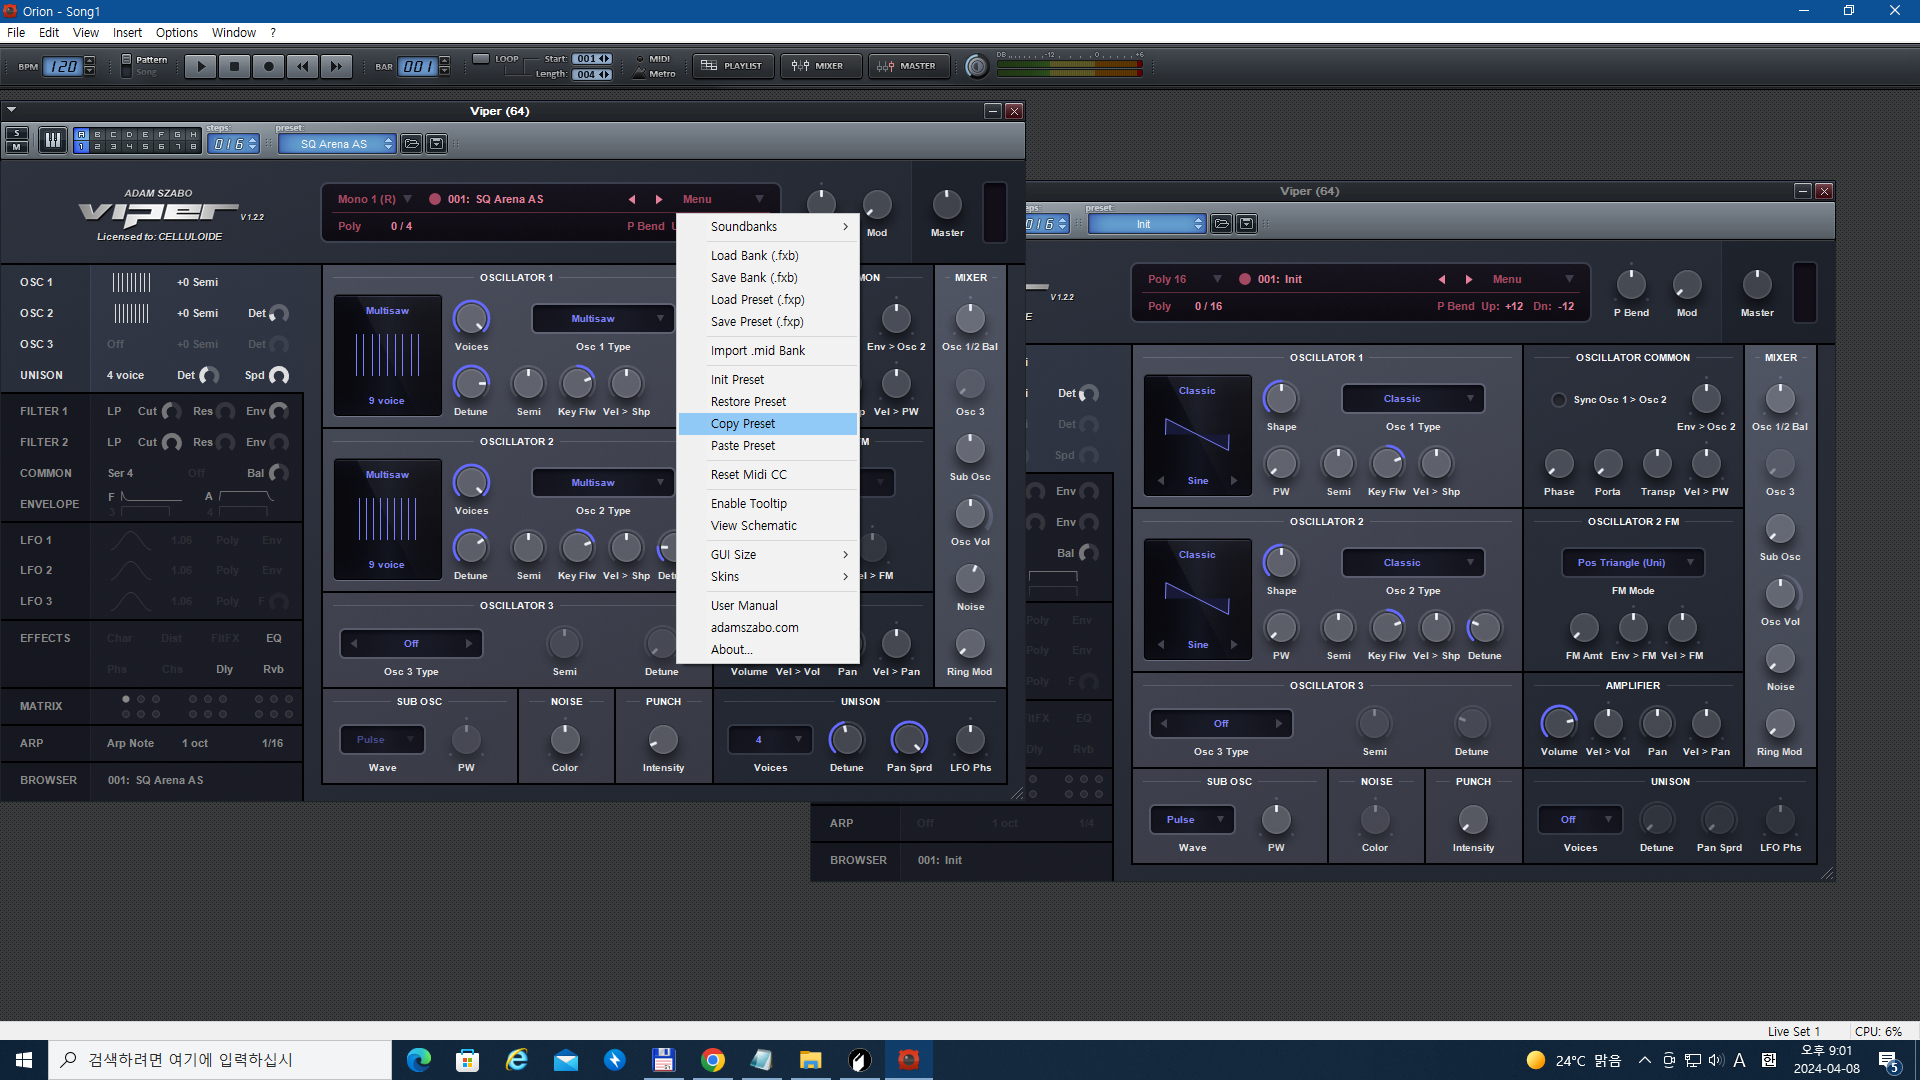1920x1080 pixels.
Task: Open the Soundbanks submenu
Action: click(768, 227)
